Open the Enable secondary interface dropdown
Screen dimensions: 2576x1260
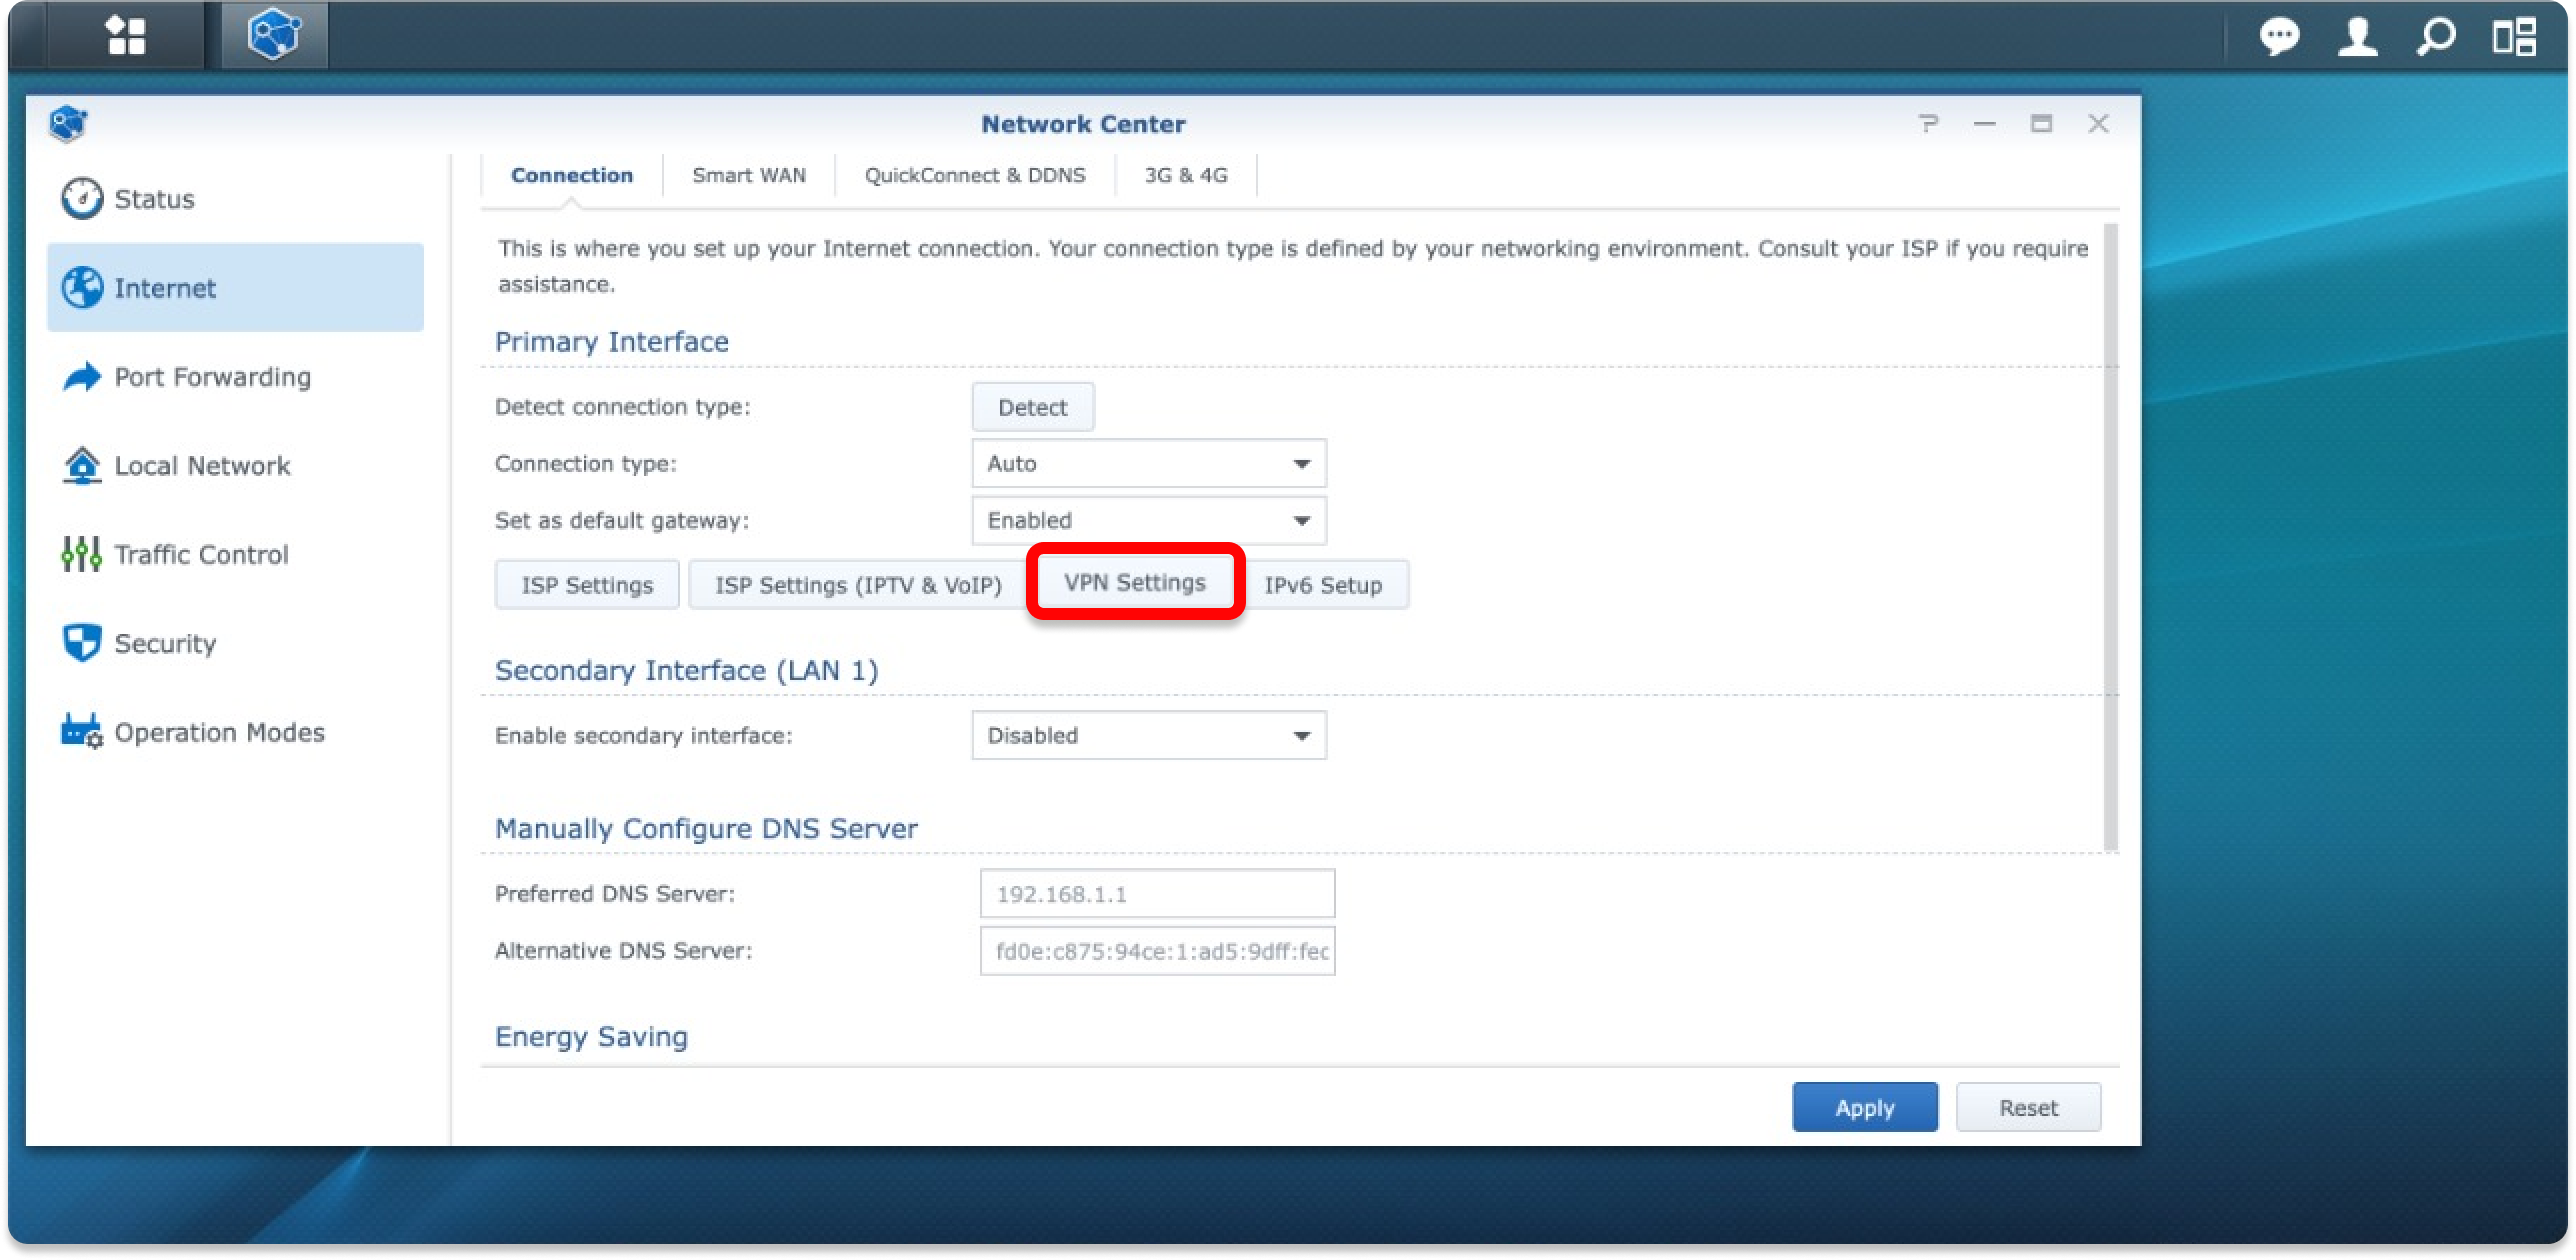1148,736
